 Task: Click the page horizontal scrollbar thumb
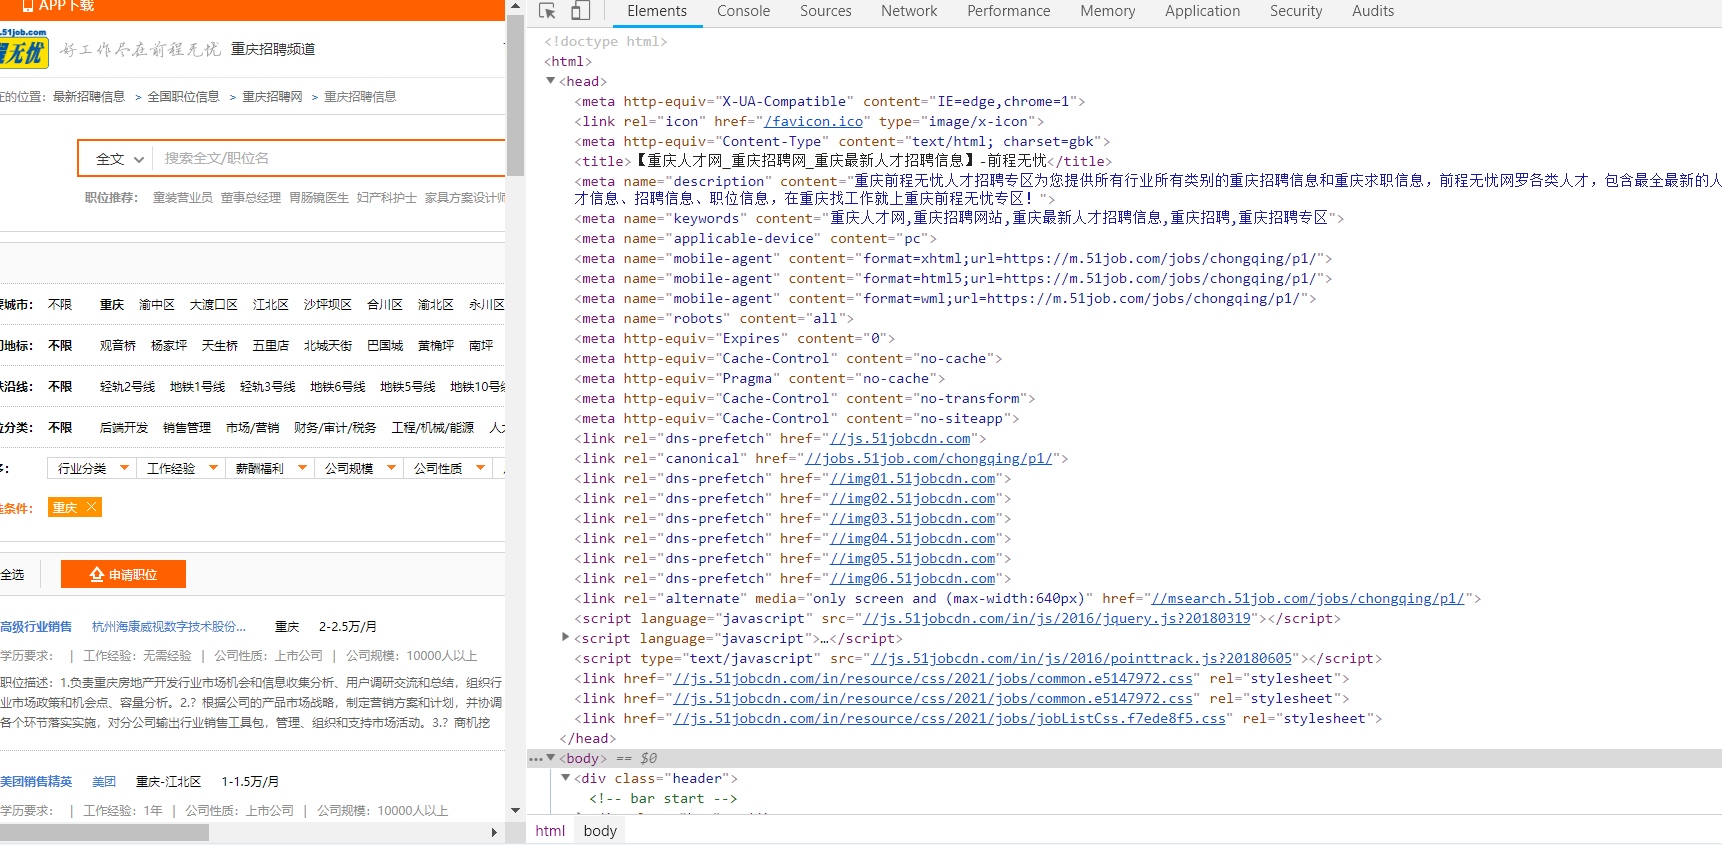[105, 832]
